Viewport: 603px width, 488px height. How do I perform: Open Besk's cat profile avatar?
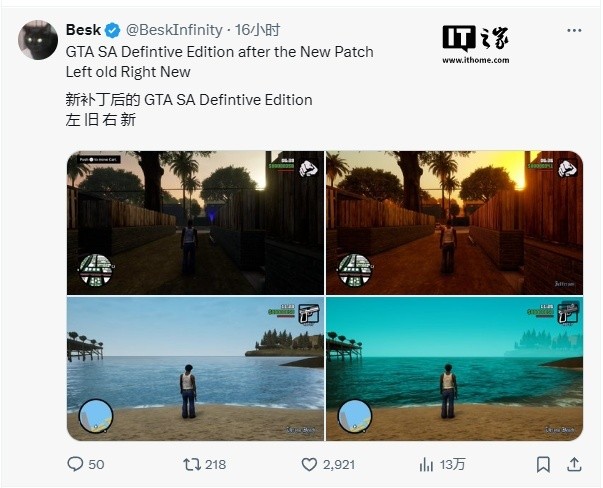[x=38, y=40]
